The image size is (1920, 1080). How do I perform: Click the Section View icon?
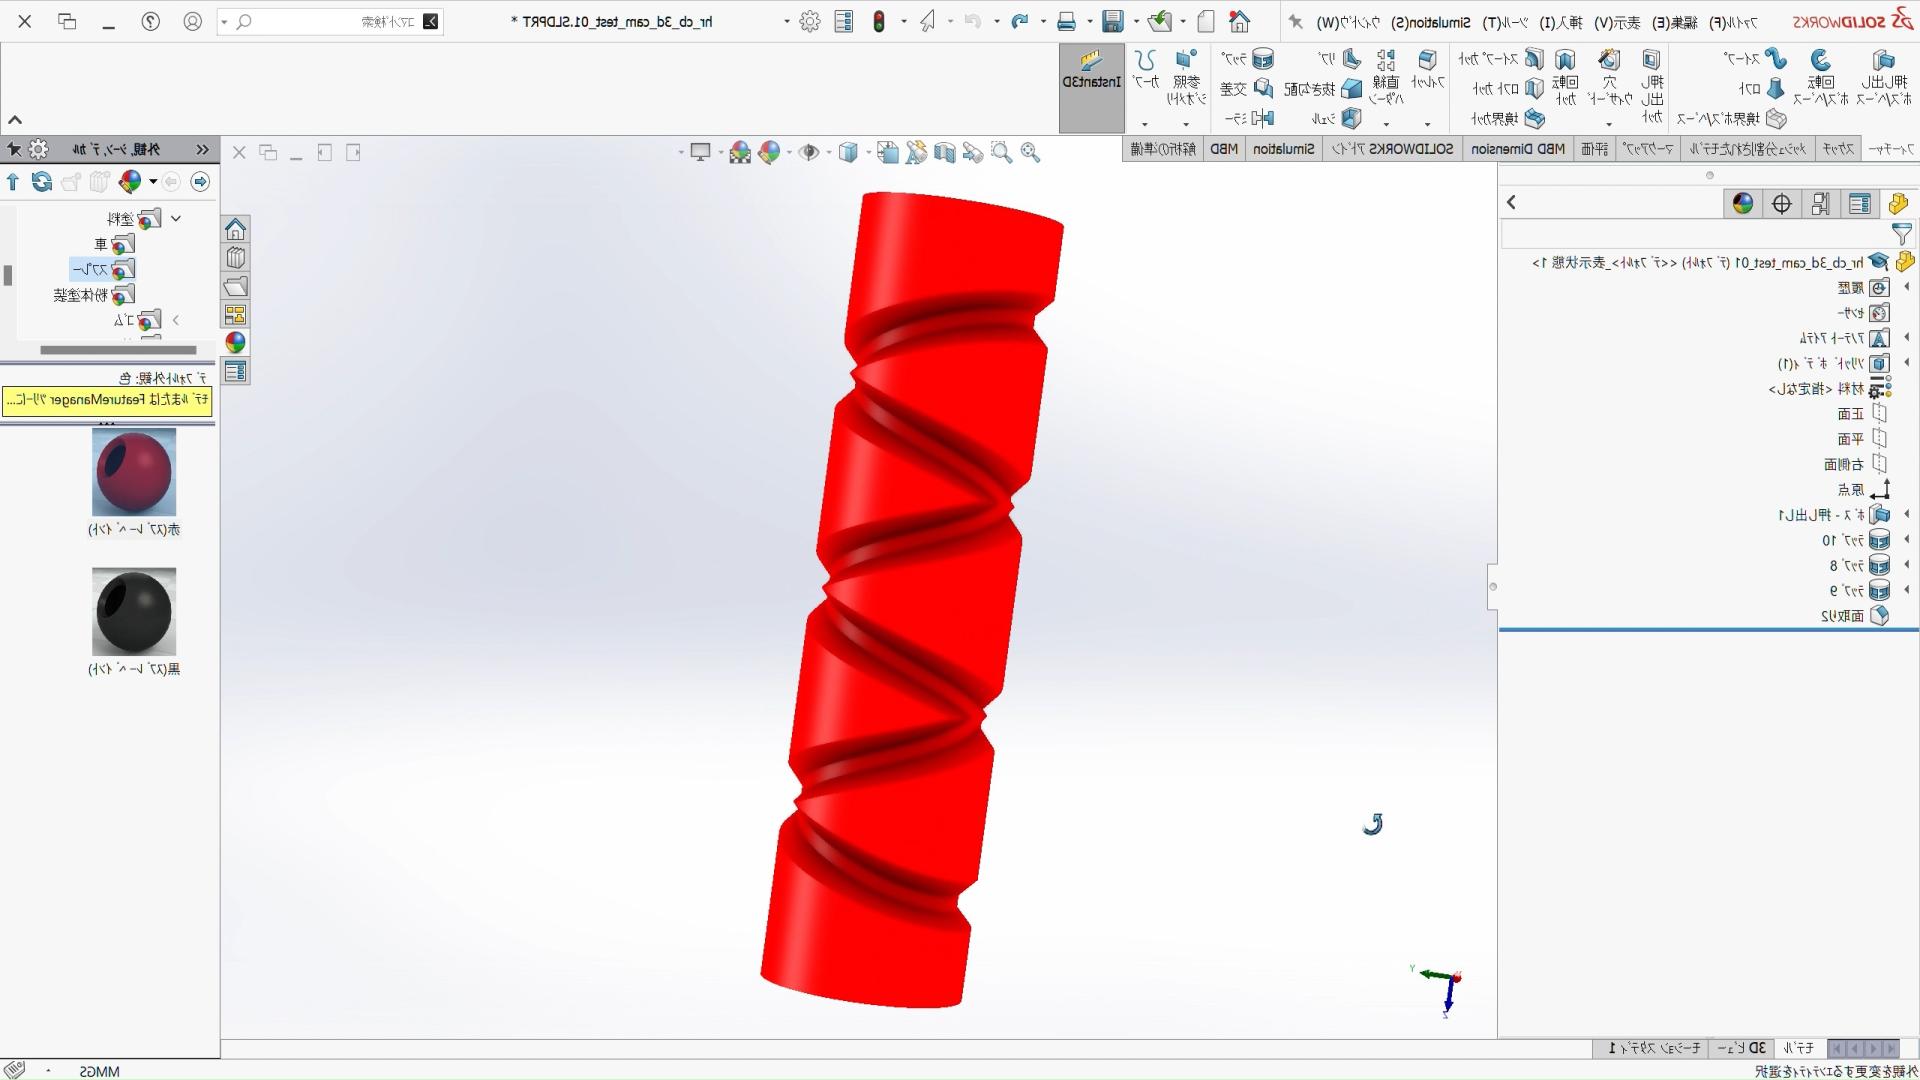tap(945, 152)
